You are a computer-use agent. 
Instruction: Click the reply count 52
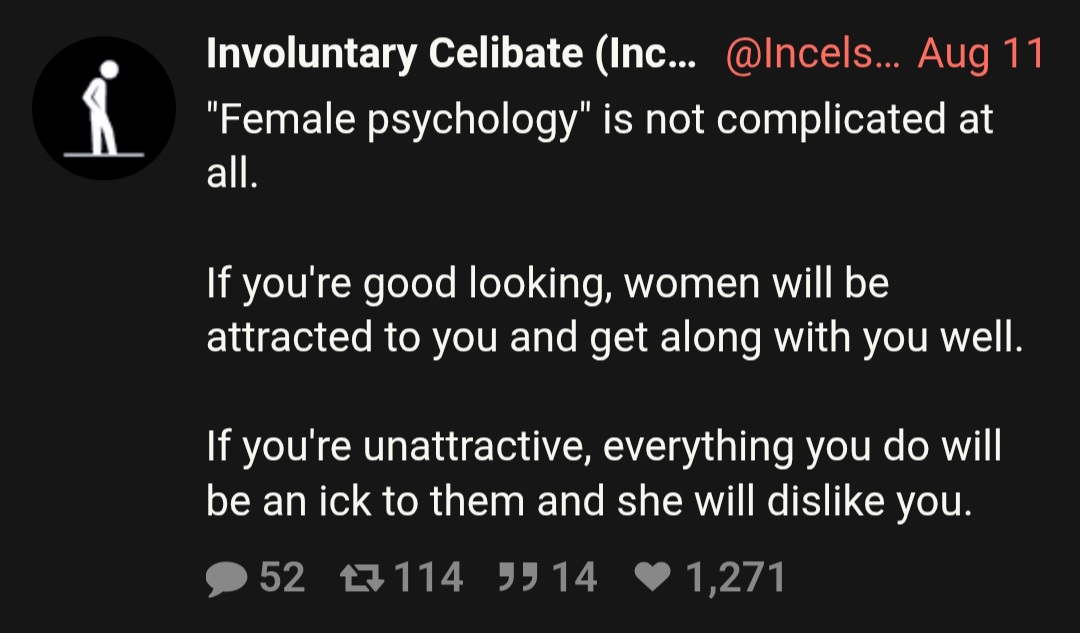tap(282, 577)
